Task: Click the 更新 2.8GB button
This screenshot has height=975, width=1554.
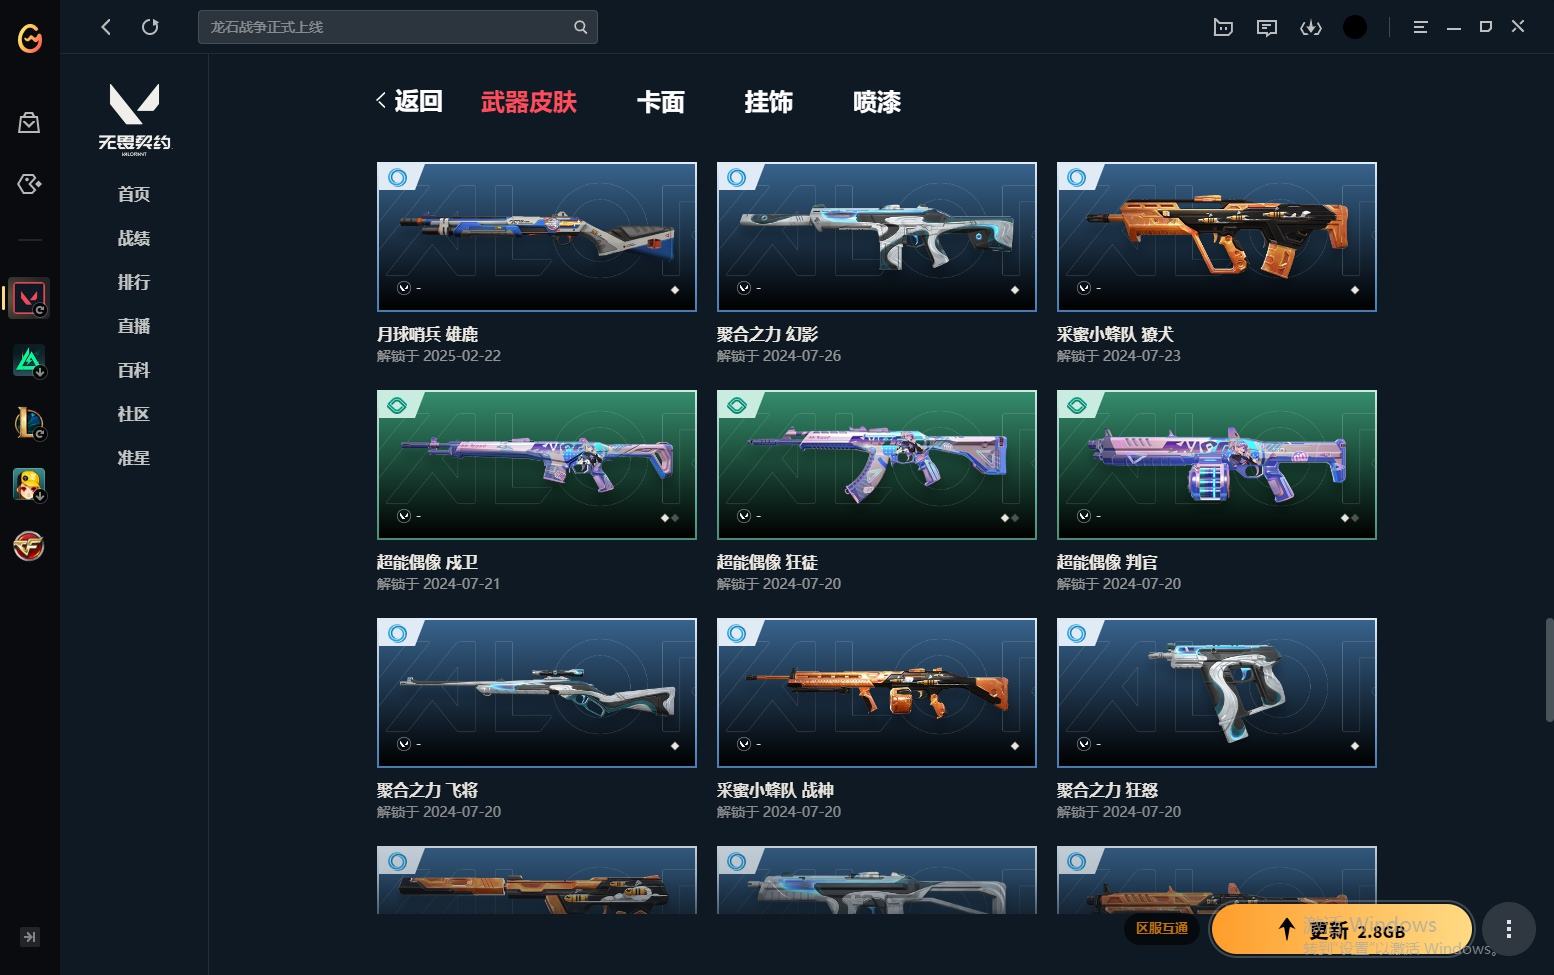Action: [1341, 930]
